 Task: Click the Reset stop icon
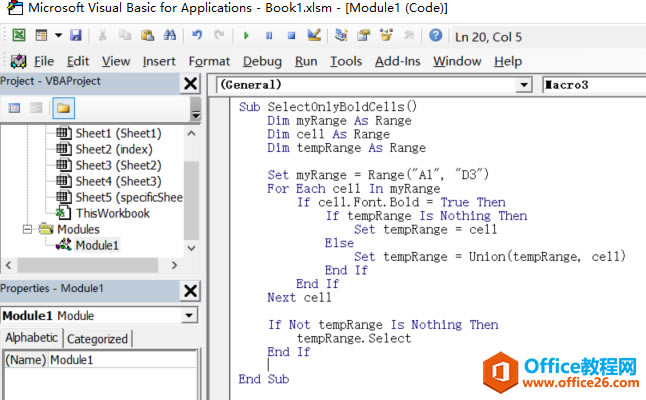pos(291,36)
